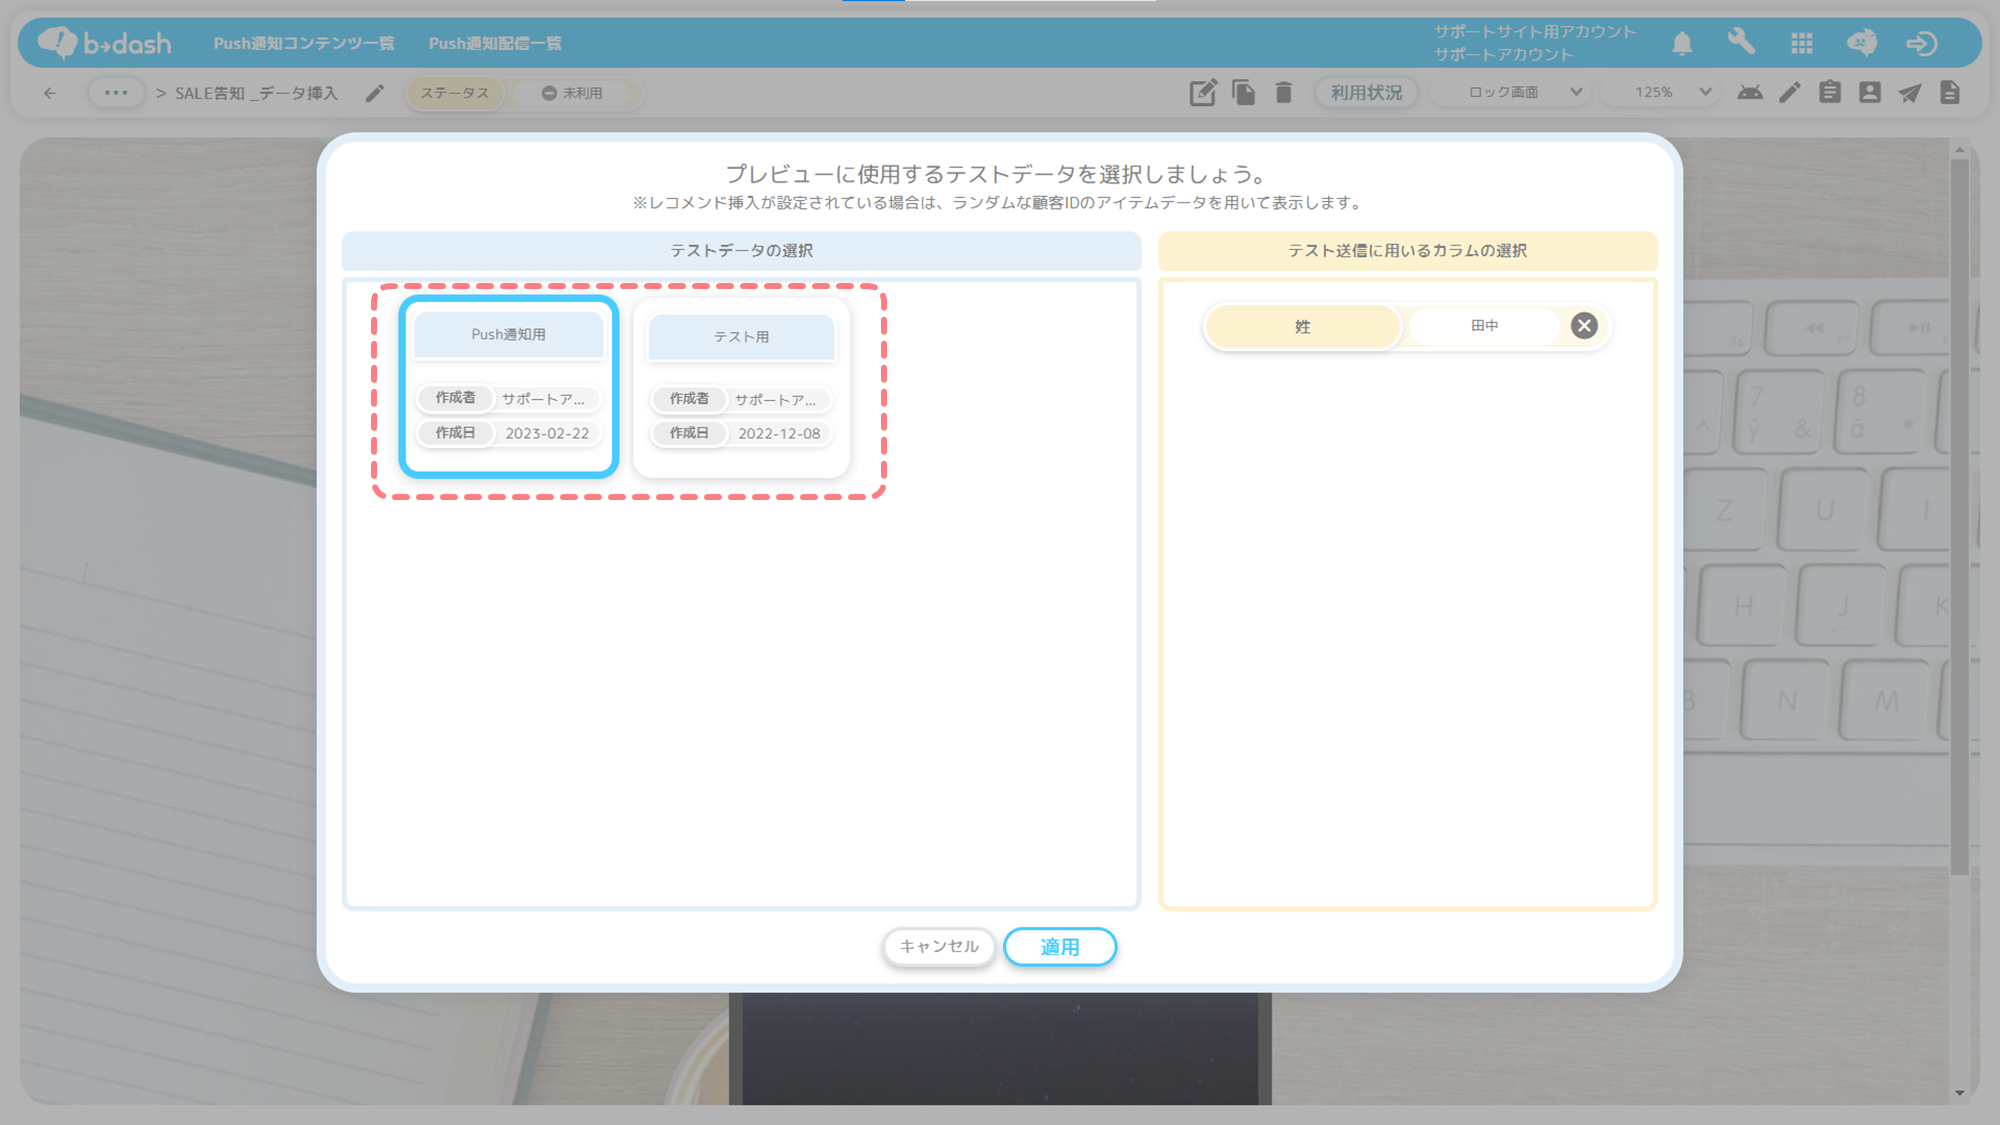
Task: Open the wrench settings icon
Action: click(x=1741, y=43)
